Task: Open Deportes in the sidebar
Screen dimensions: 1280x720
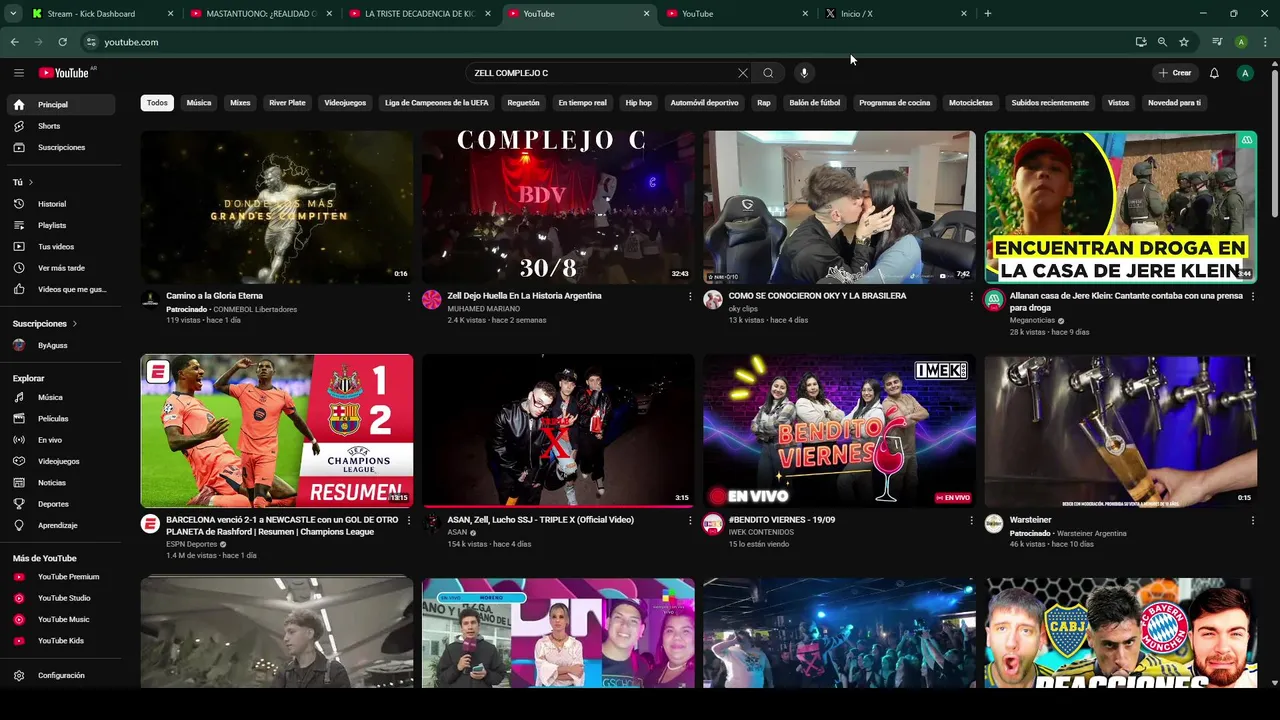Action: point(60,504)
